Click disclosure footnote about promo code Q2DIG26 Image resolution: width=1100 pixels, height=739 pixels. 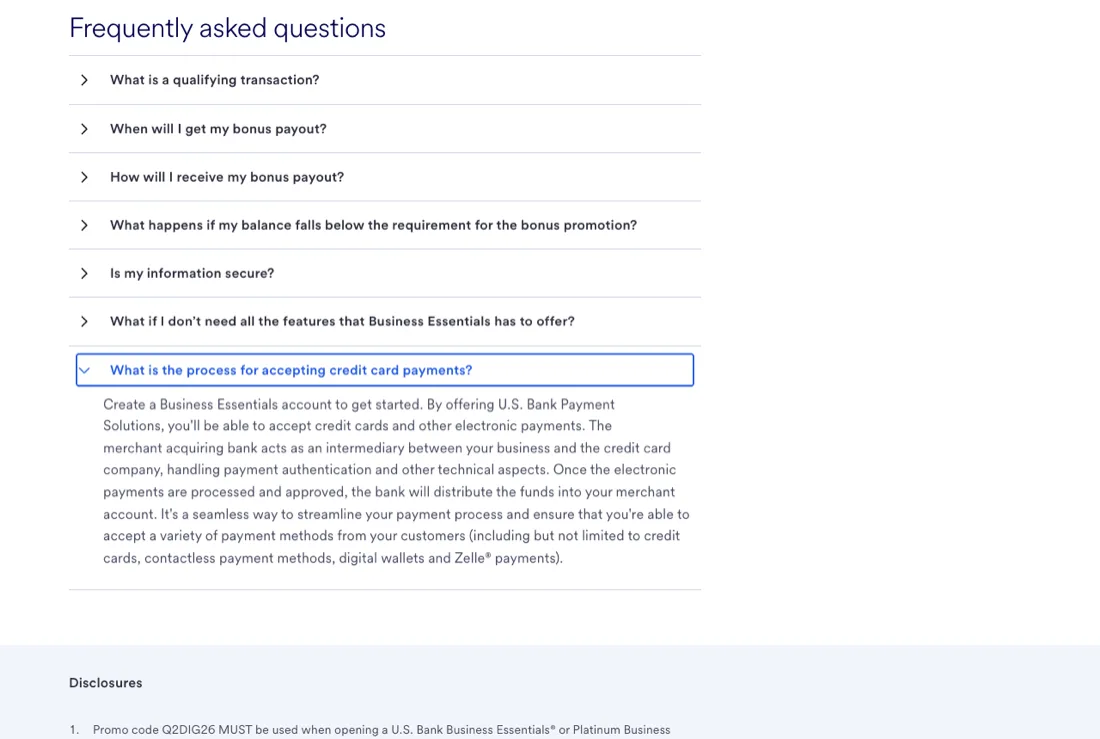pyautogui.click(x=382, y=730)
